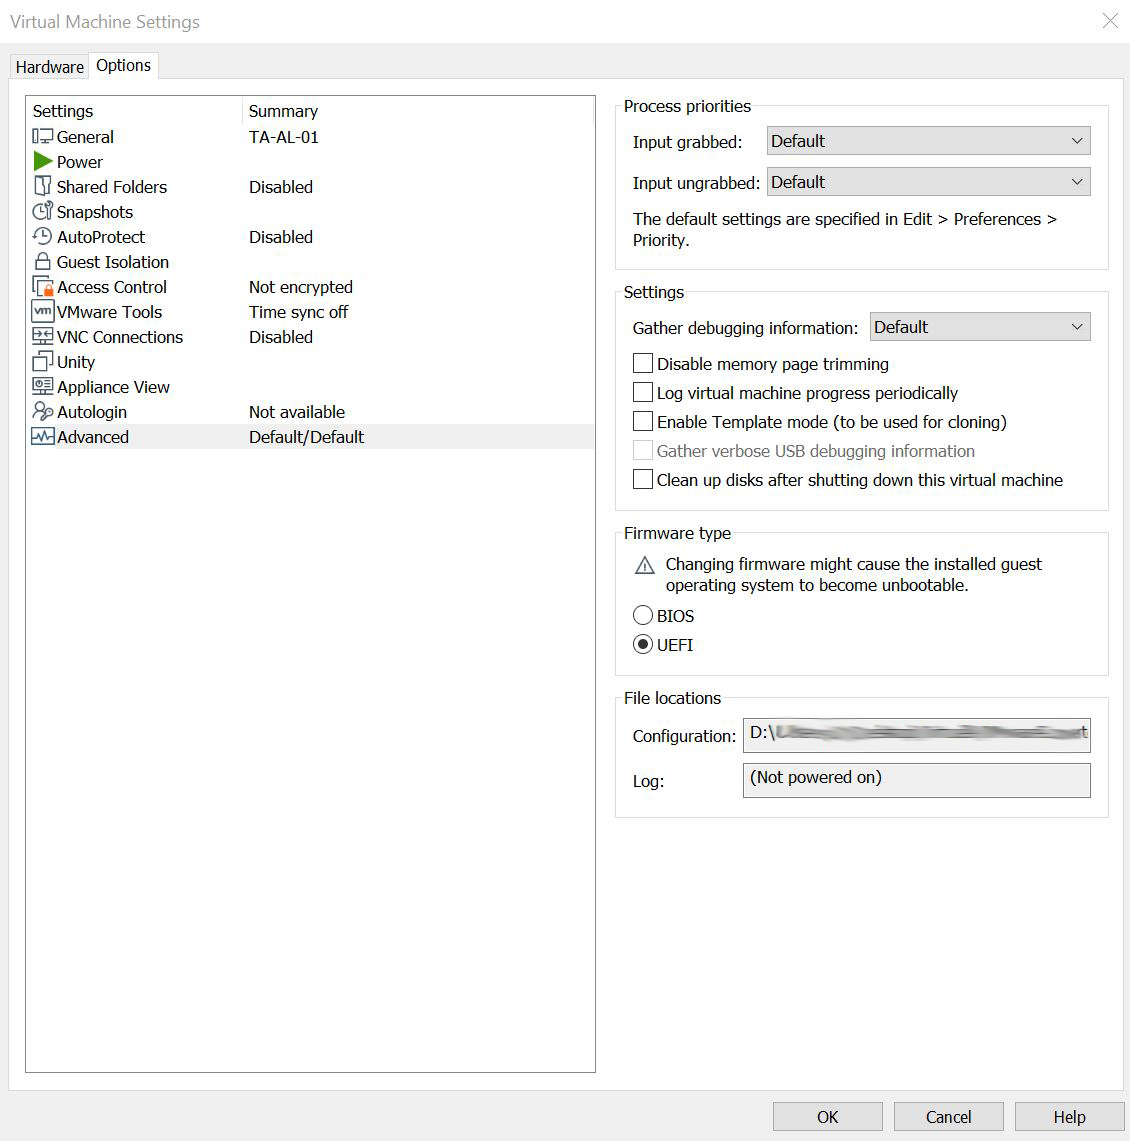
Task: Click the General settings monitor icon
Action: point(42,137)
